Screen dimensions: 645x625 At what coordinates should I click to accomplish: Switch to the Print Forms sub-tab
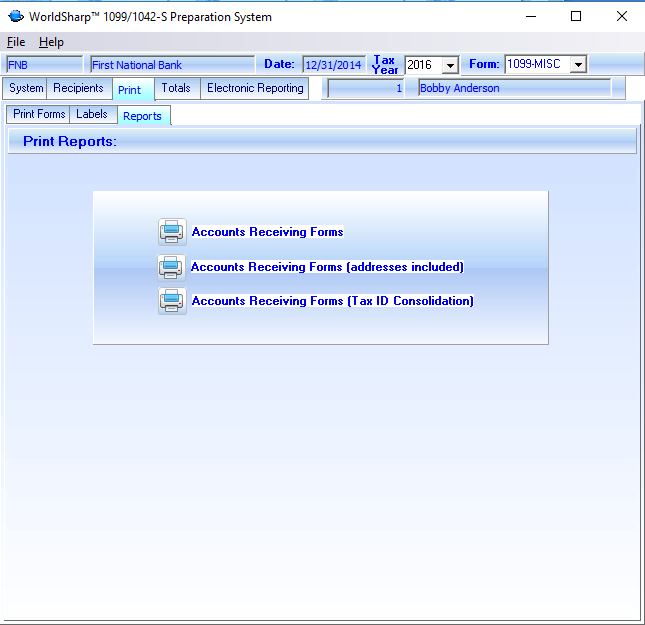pyautogui.click(x=39, y=115)
